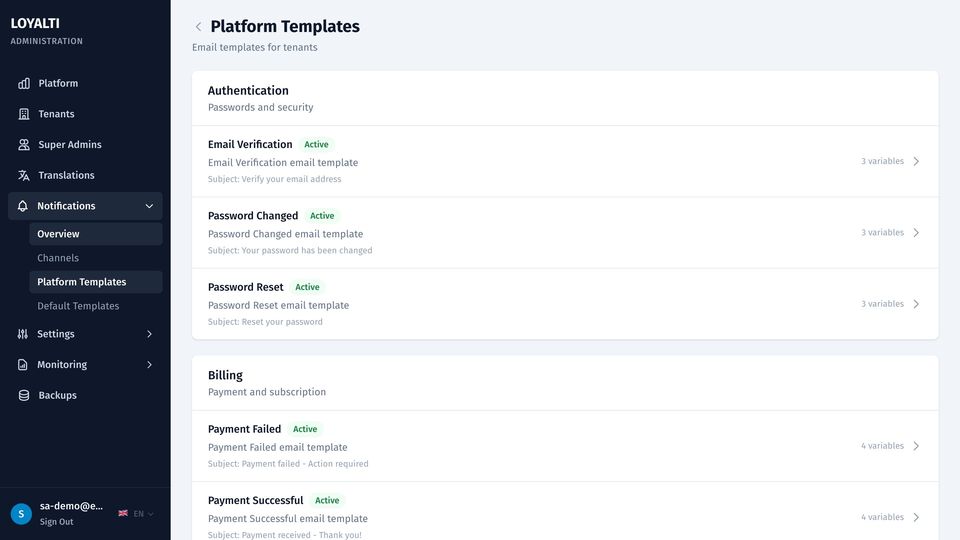This screenshot has height=540, width=960.
Task: Open Payment Successful template via its chevron
Action: (x=916, y=517)
